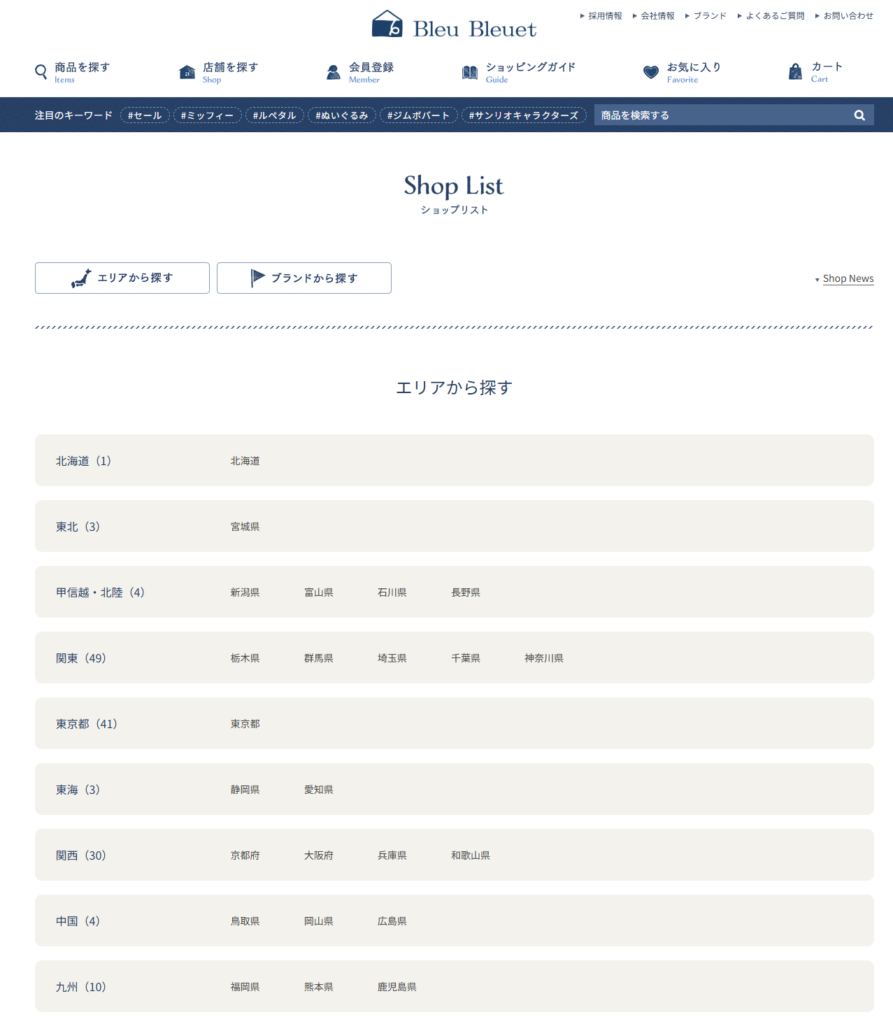Select 神奈川県 in the 関東 row

[544, 658]
